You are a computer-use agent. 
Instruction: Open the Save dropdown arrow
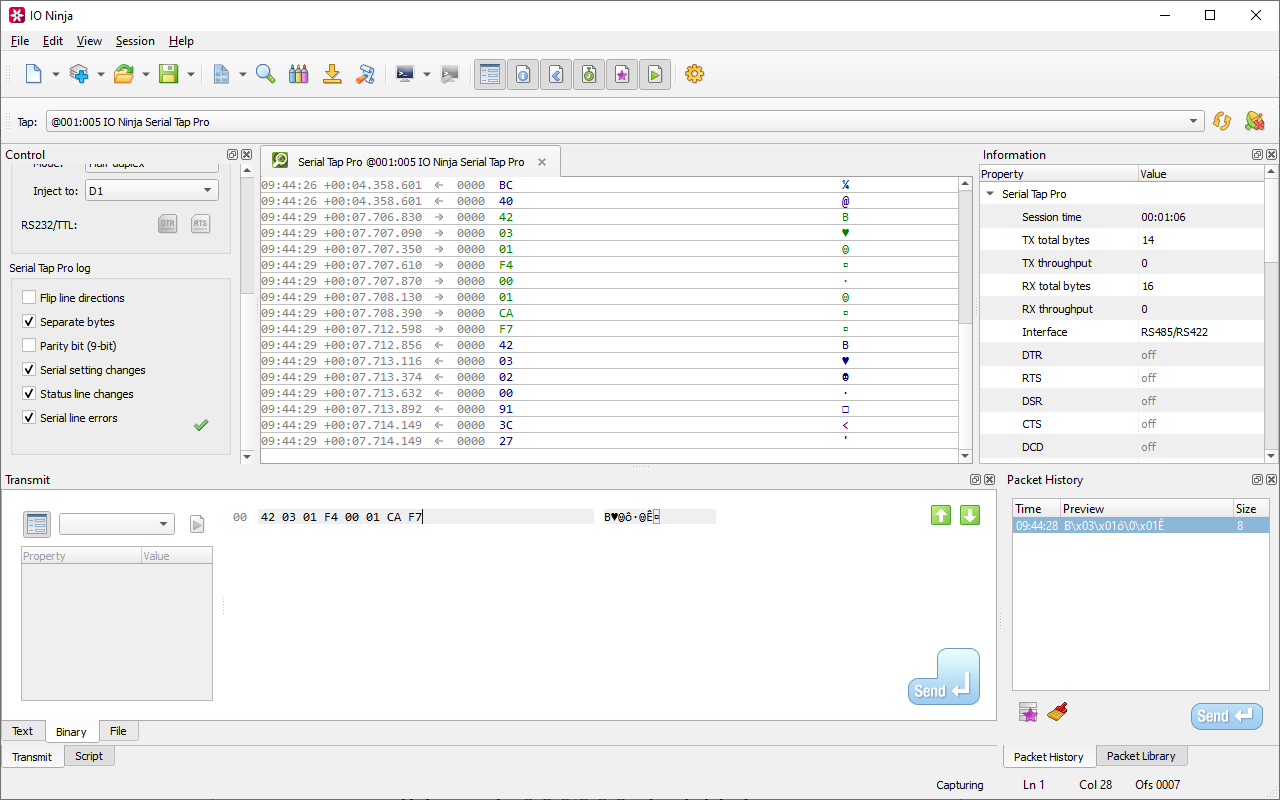coord(190,74)
